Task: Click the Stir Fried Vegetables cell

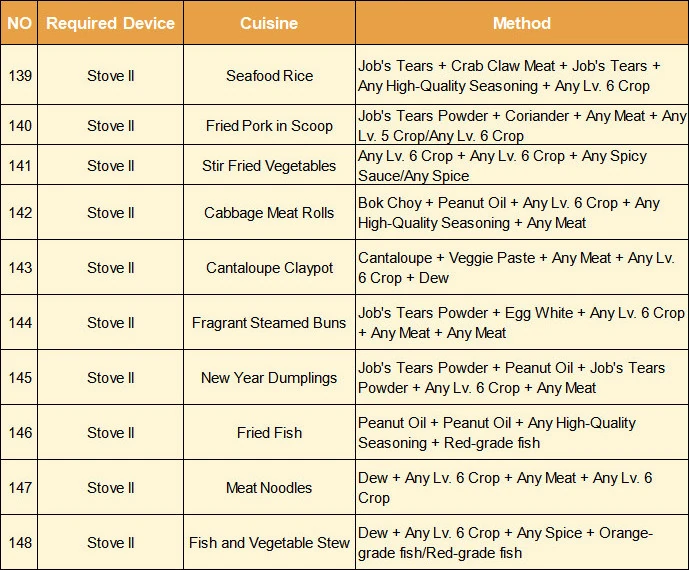Action: click(x=269, y=166)
